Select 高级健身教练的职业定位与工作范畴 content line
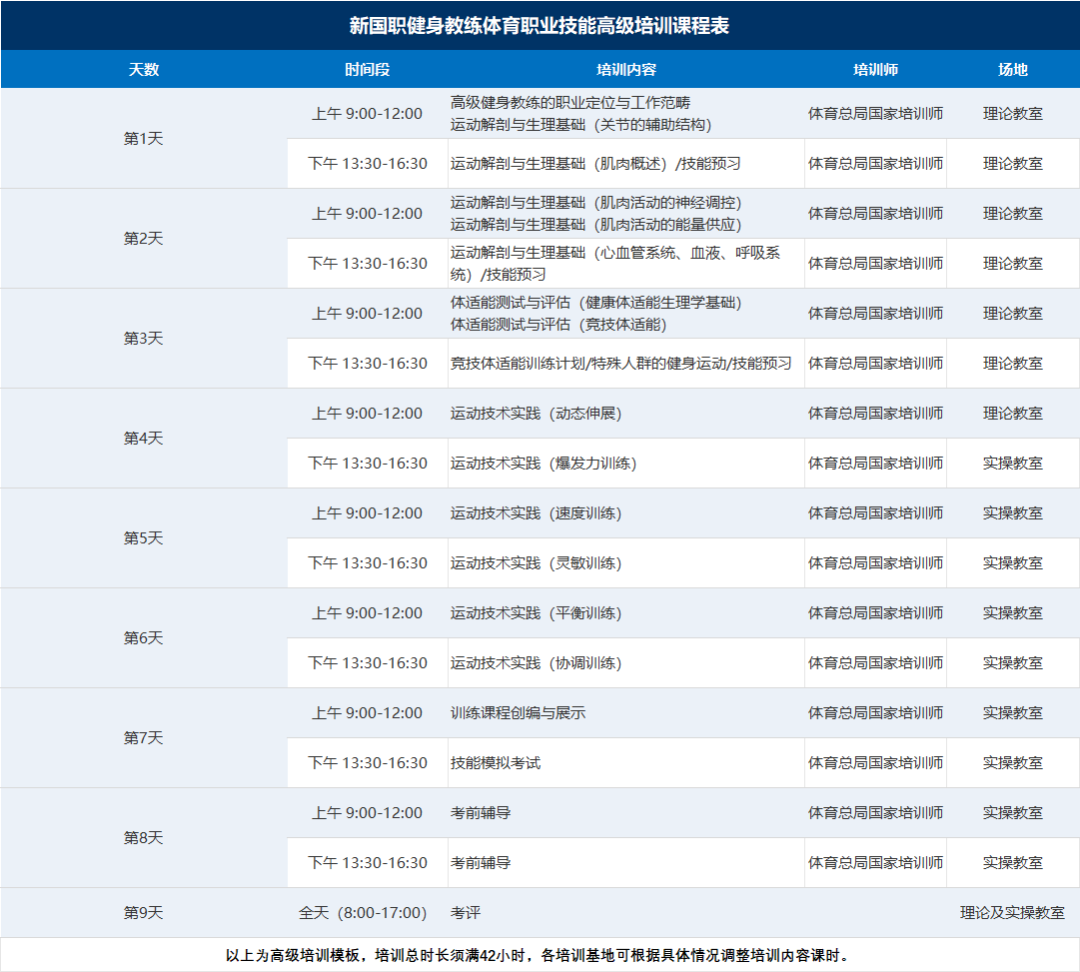 (x=570, y=103)
